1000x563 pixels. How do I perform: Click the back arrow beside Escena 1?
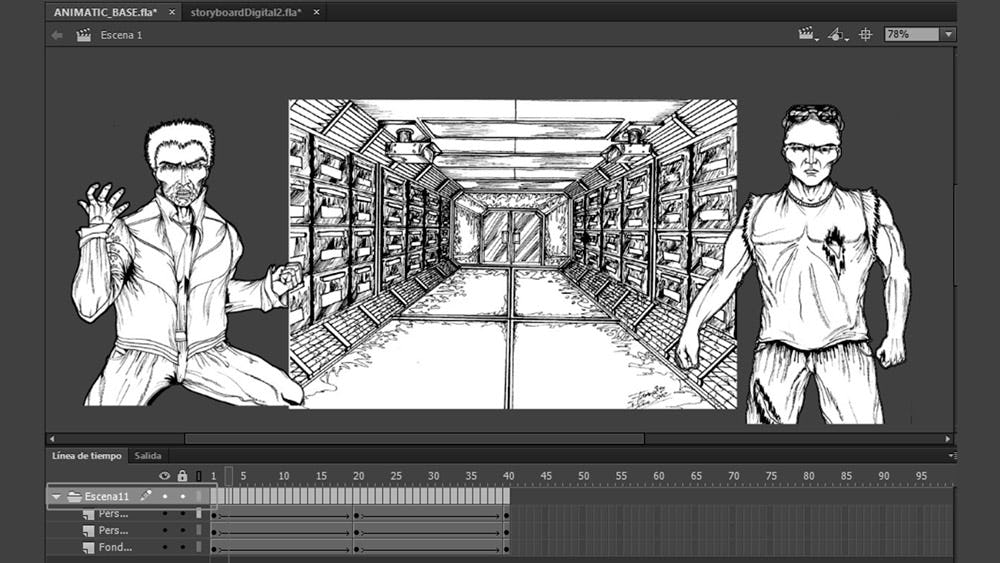point(57,35)
